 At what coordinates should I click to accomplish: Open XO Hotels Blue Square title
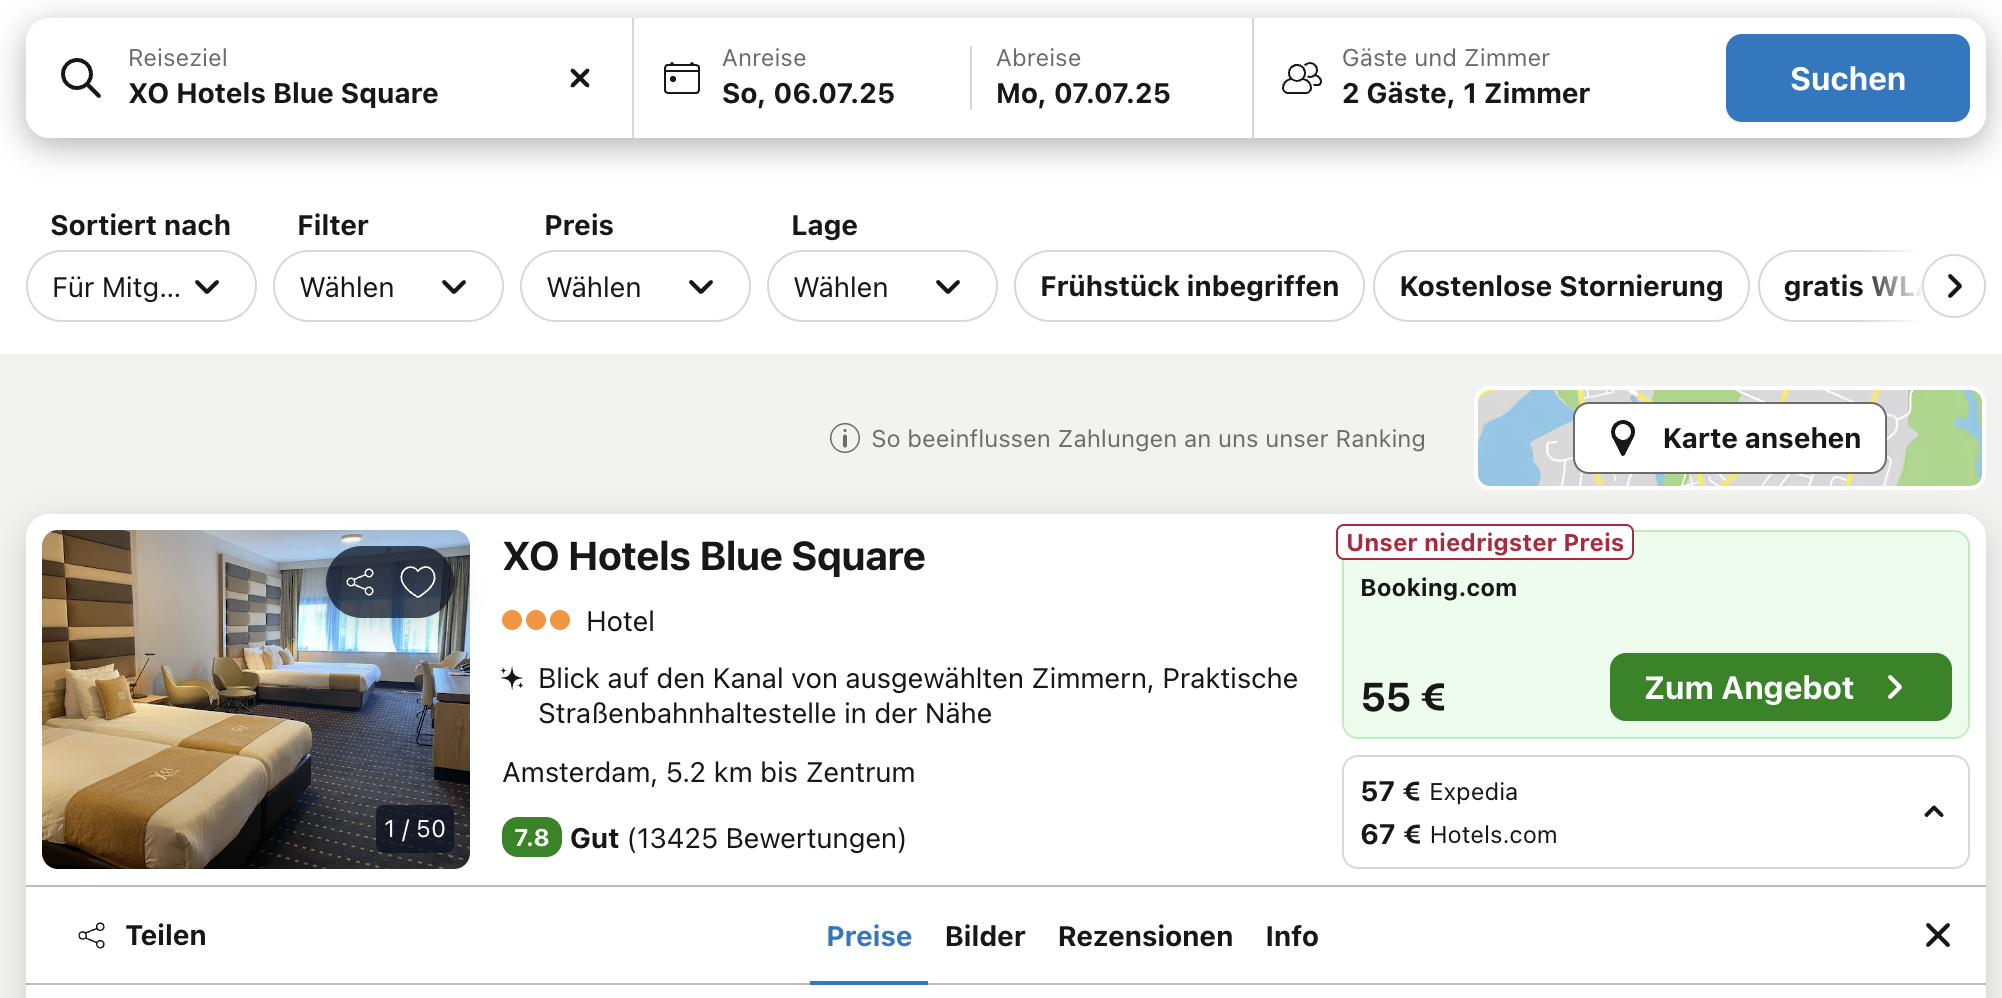pos(714,556)
